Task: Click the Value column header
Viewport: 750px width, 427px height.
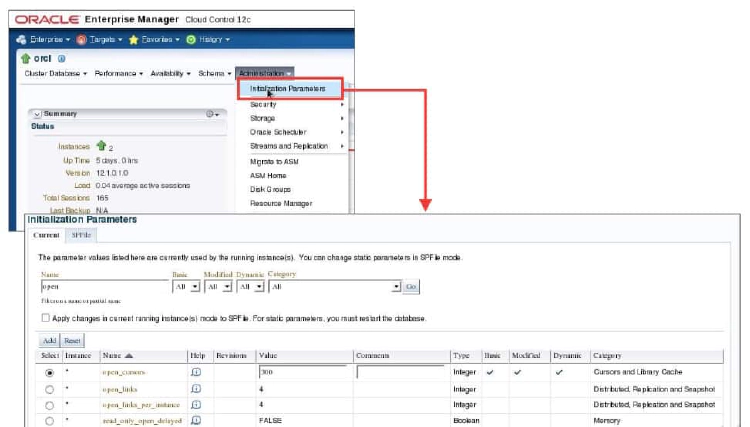Action: point(268,356)
